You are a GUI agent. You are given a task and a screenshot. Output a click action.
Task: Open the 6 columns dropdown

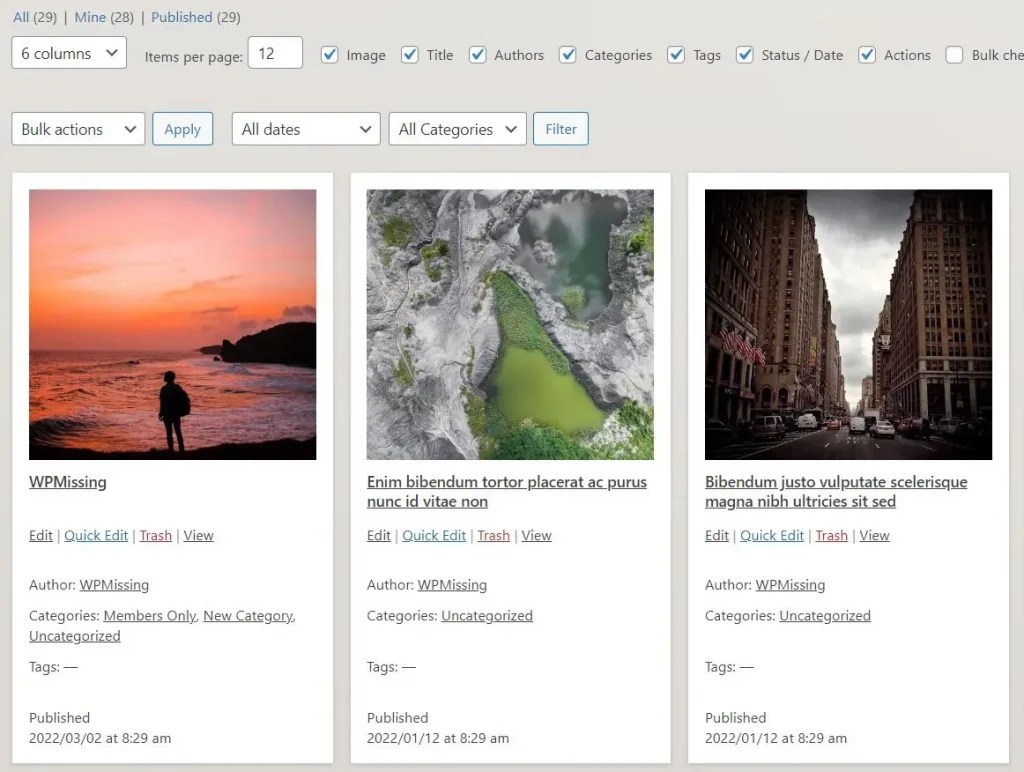pos(68,52)
